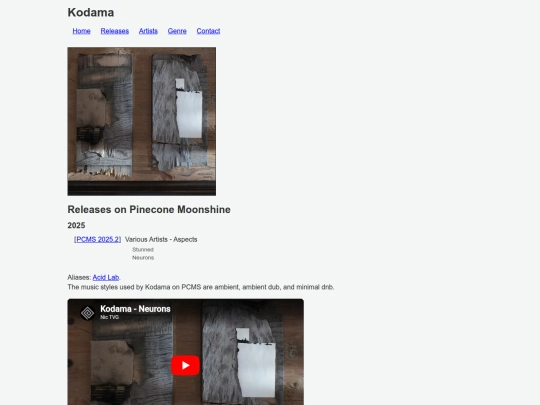Screen dimensions: 540x405
Task: Click the track name Stunned
Action: tap(143, 250)
